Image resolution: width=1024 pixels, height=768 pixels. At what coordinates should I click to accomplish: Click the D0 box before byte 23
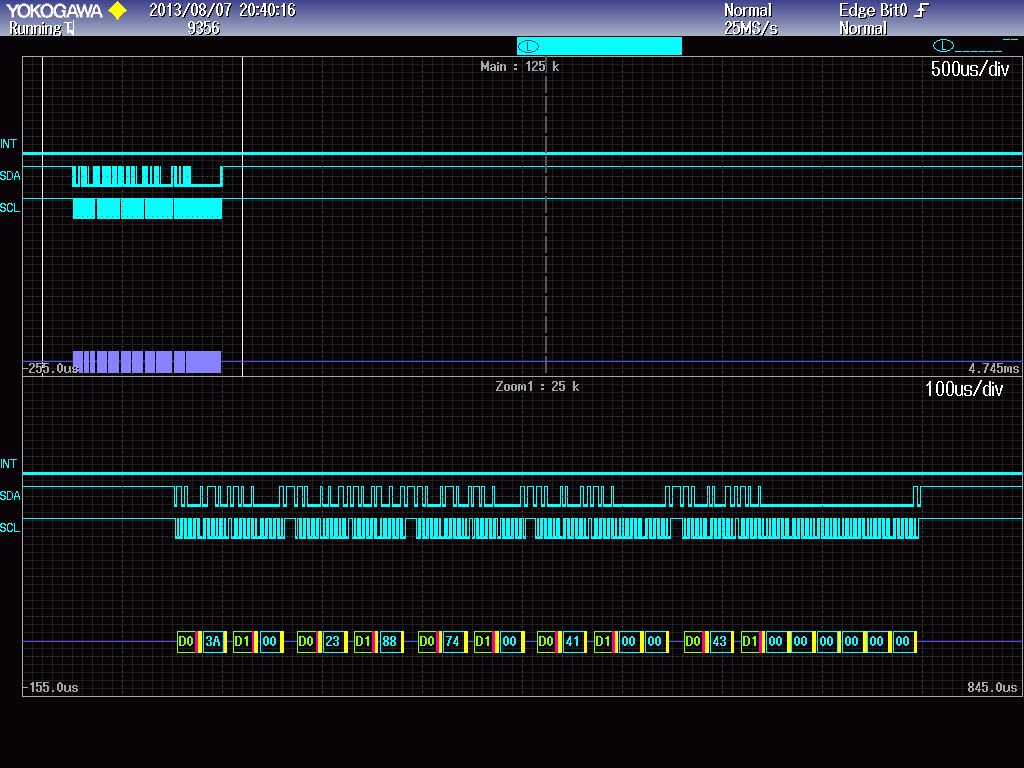306,641
